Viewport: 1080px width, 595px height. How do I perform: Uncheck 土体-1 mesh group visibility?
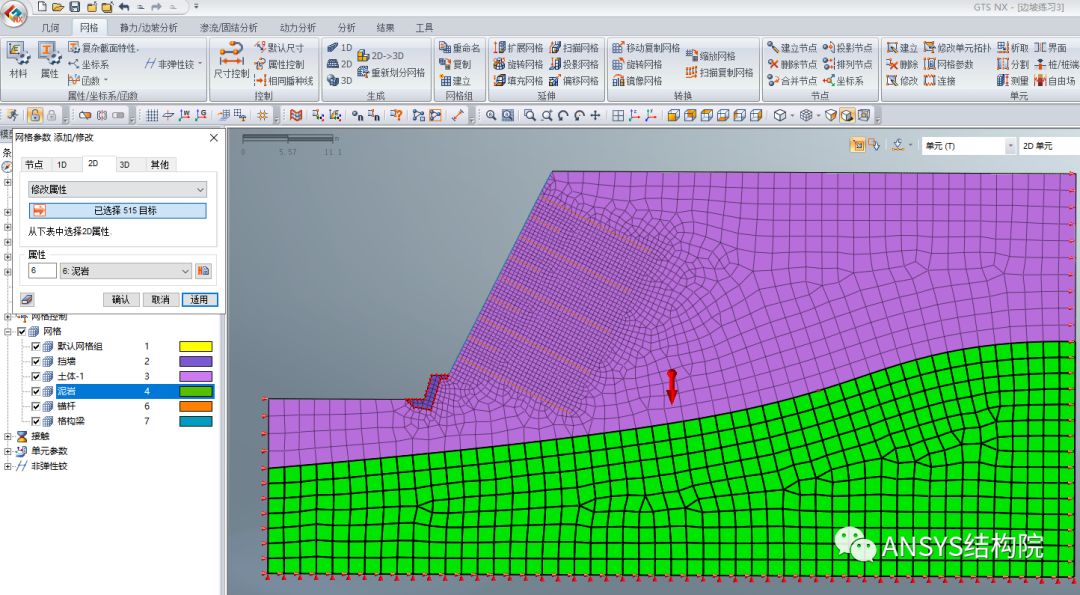click(36, 376)
